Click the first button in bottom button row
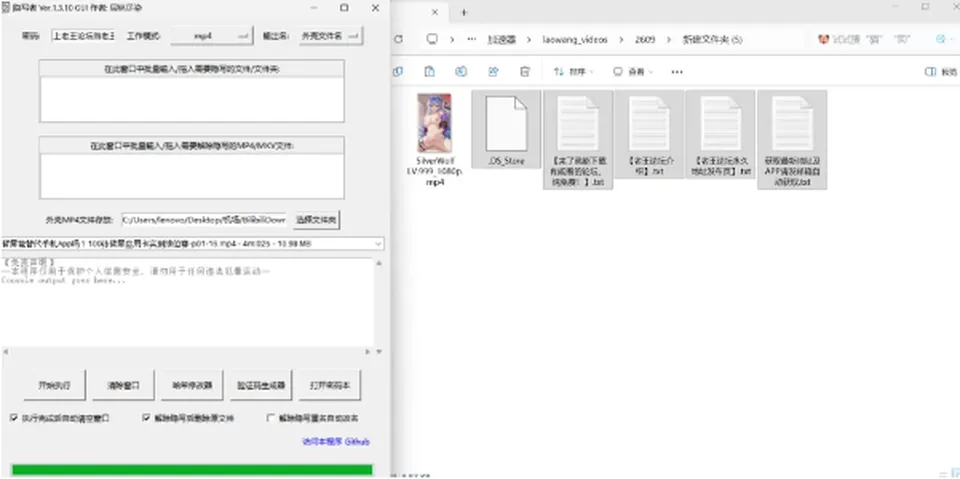The width and height of the screenshot is (960, 479). point(54,385)
